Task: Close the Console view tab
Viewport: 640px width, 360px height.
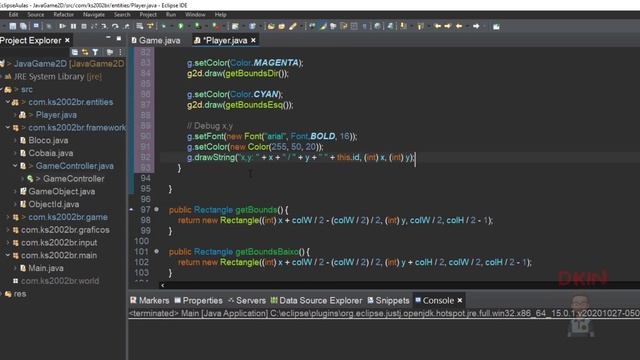Action: pyautogui.click(x=460, y=300)
